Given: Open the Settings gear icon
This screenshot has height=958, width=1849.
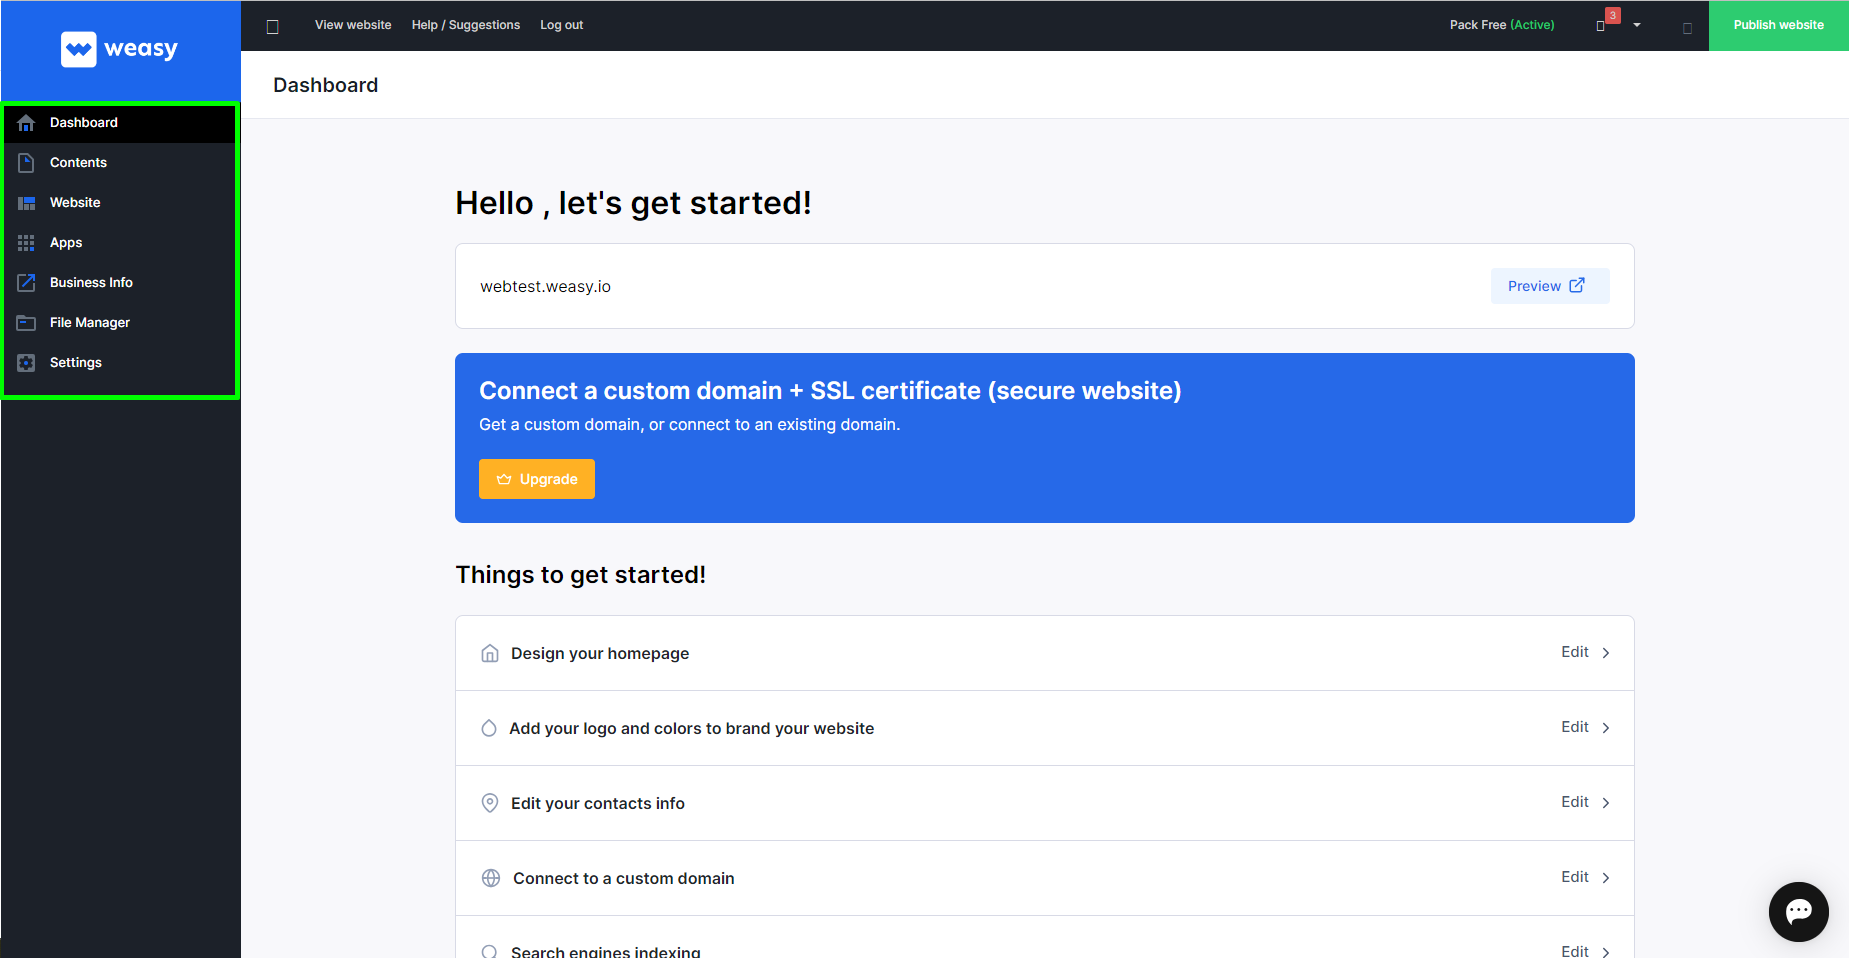Looking at the screenshot, I should [x=26, y=363].
